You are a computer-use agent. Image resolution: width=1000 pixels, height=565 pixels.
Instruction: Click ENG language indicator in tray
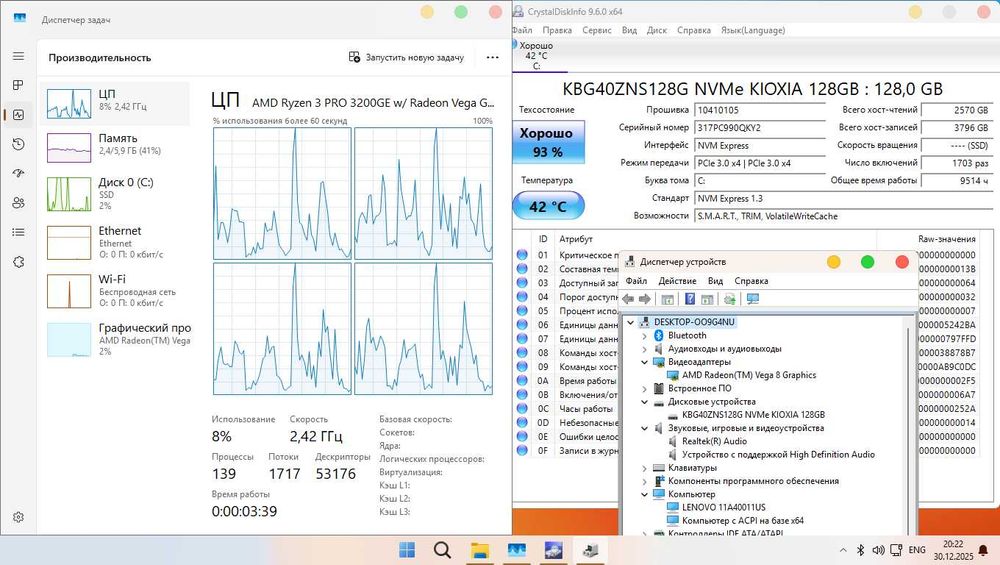click(916, 550)
